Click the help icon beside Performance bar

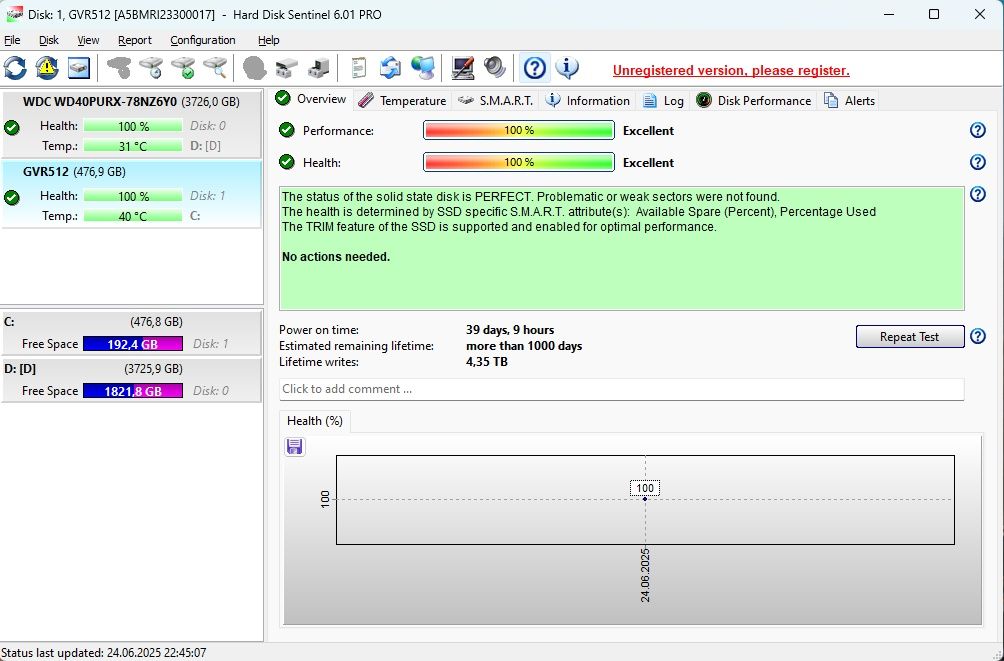click(978, 130)
